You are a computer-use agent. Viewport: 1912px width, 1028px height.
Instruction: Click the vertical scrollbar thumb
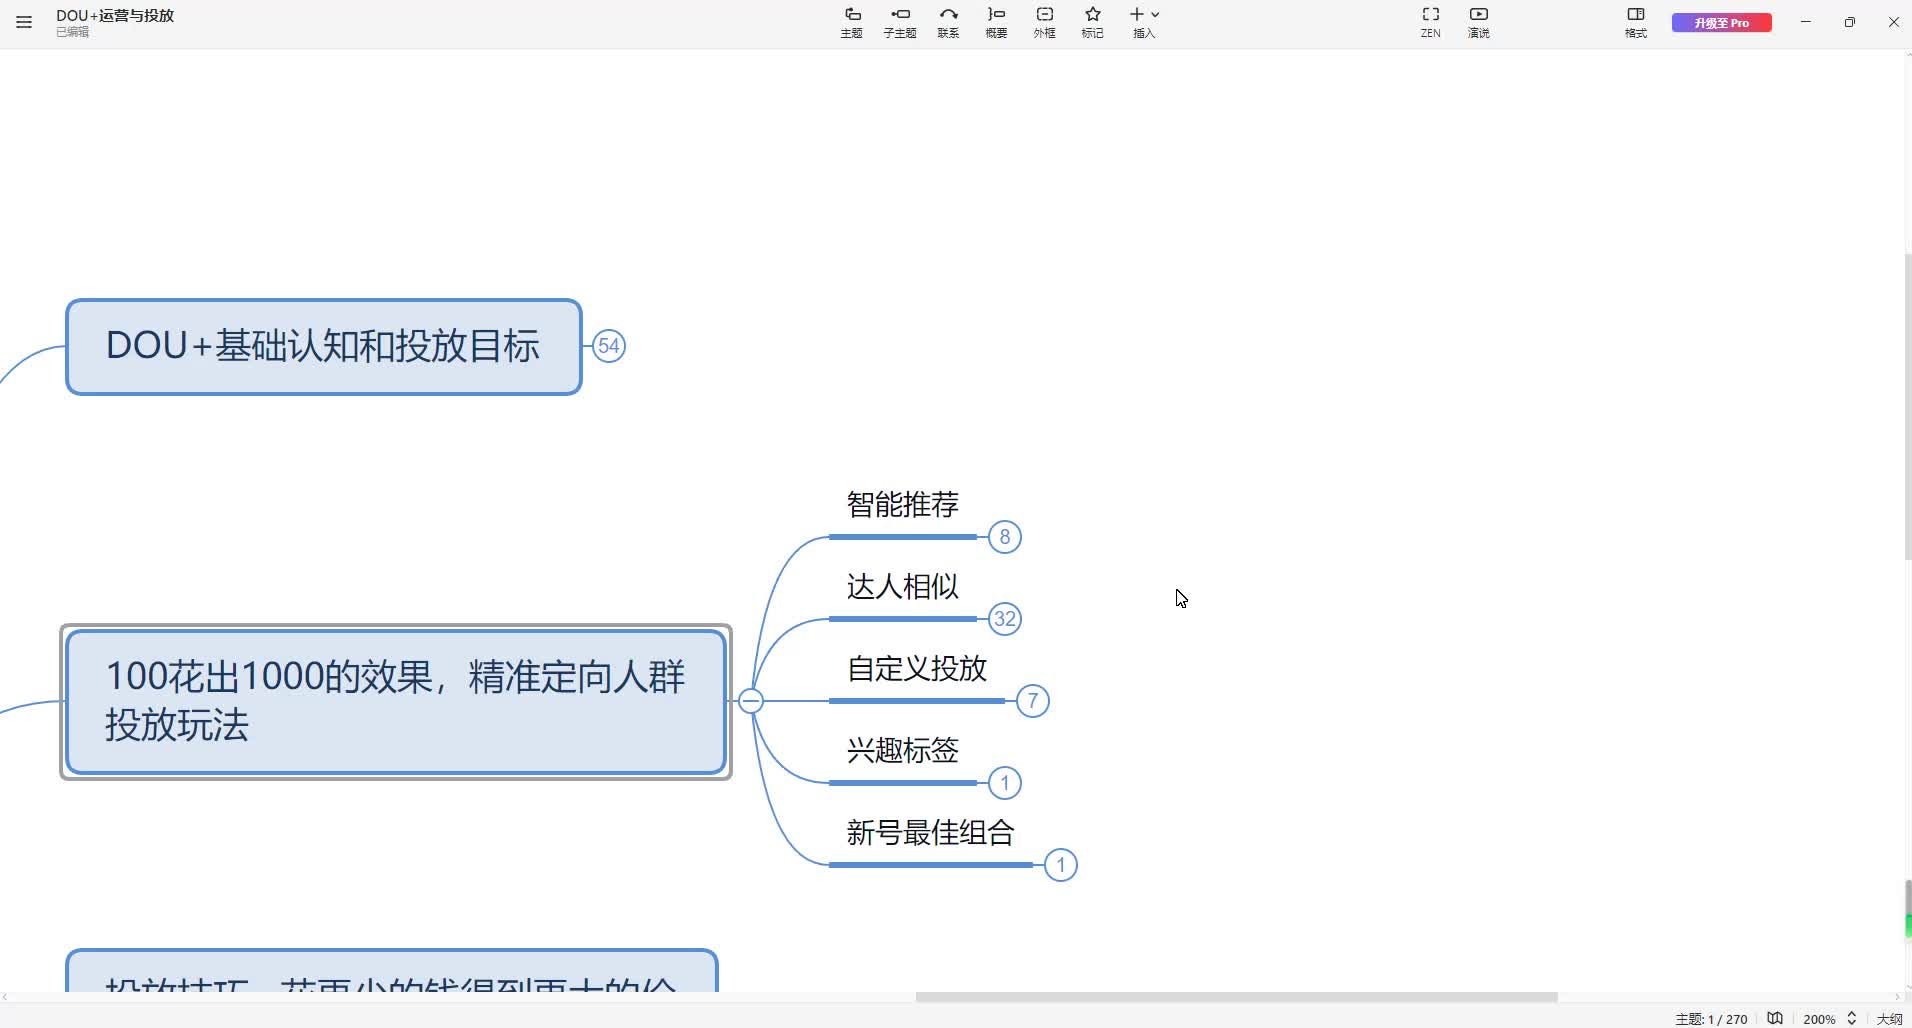click(1907, 407)
